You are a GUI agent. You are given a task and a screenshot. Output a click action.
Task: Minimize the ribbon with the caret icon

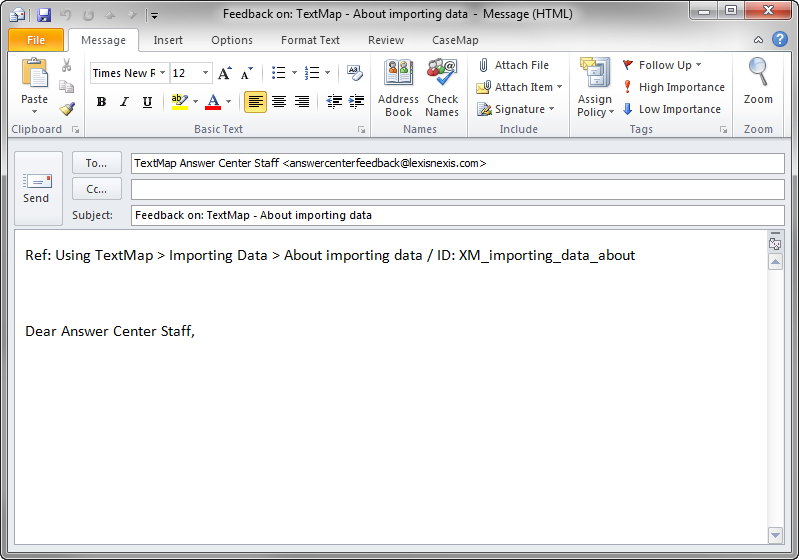(758, 40)
